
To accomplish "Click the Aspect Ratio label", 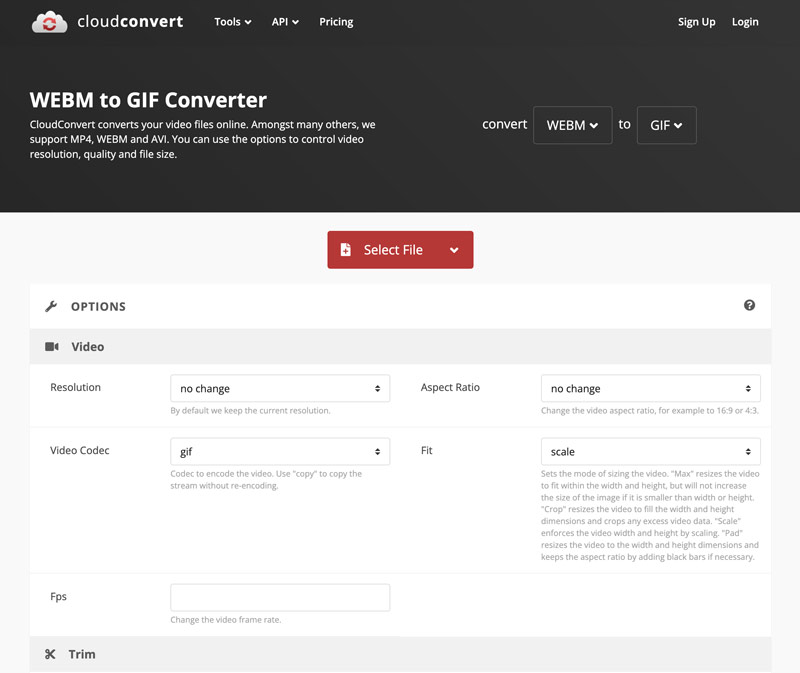I will [x=450, y=387].
